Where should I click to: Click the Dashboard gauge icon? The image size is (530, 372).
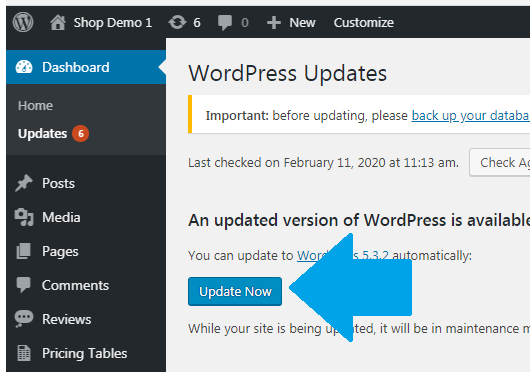[24, 67]
